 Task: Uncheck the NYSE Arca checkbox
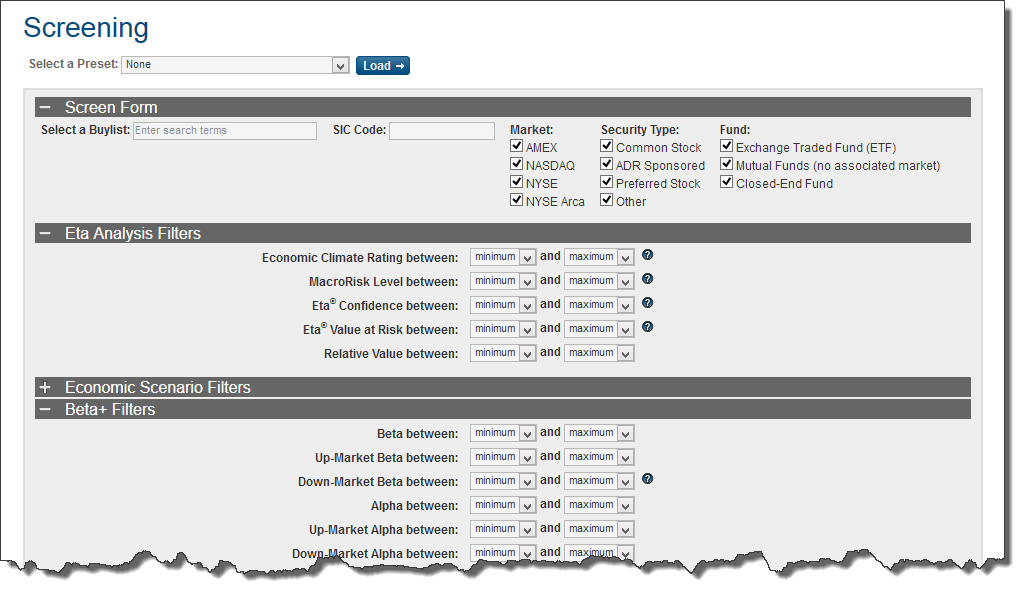pyautogui.click(x=517, y=201)
